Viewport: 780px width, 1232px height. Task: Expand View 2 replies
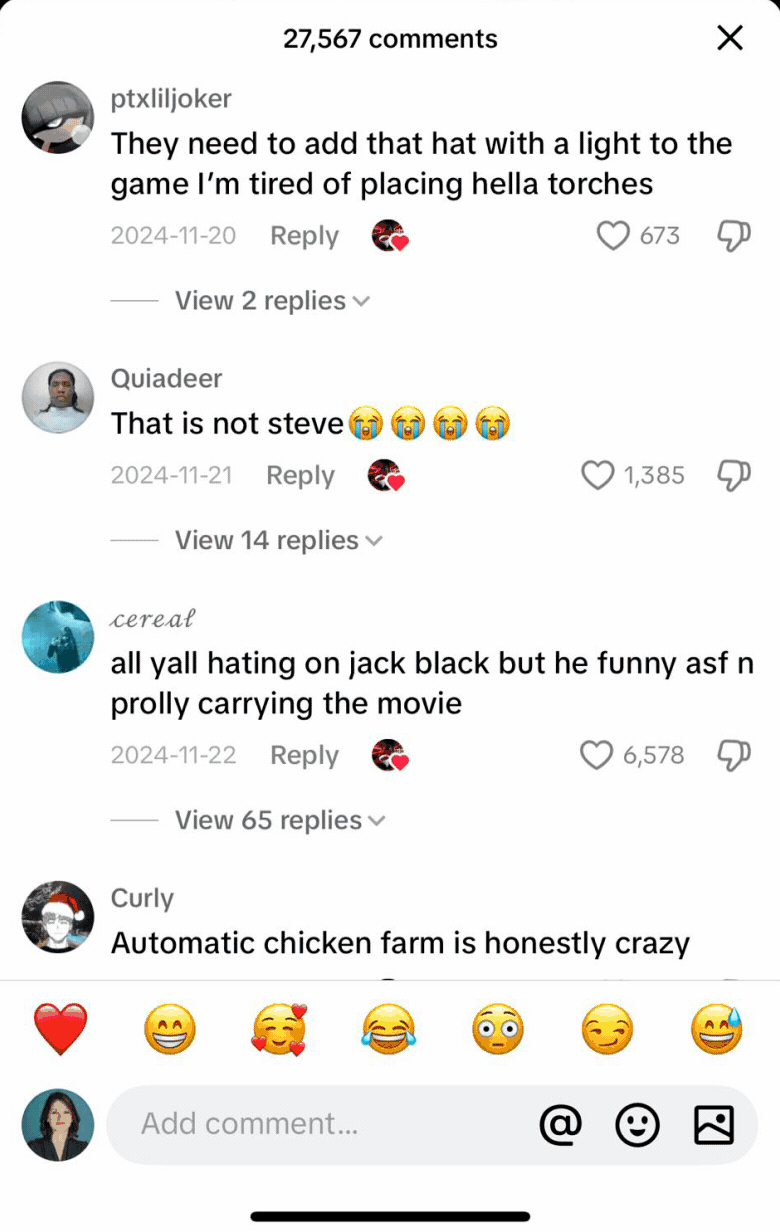point(272,301)
